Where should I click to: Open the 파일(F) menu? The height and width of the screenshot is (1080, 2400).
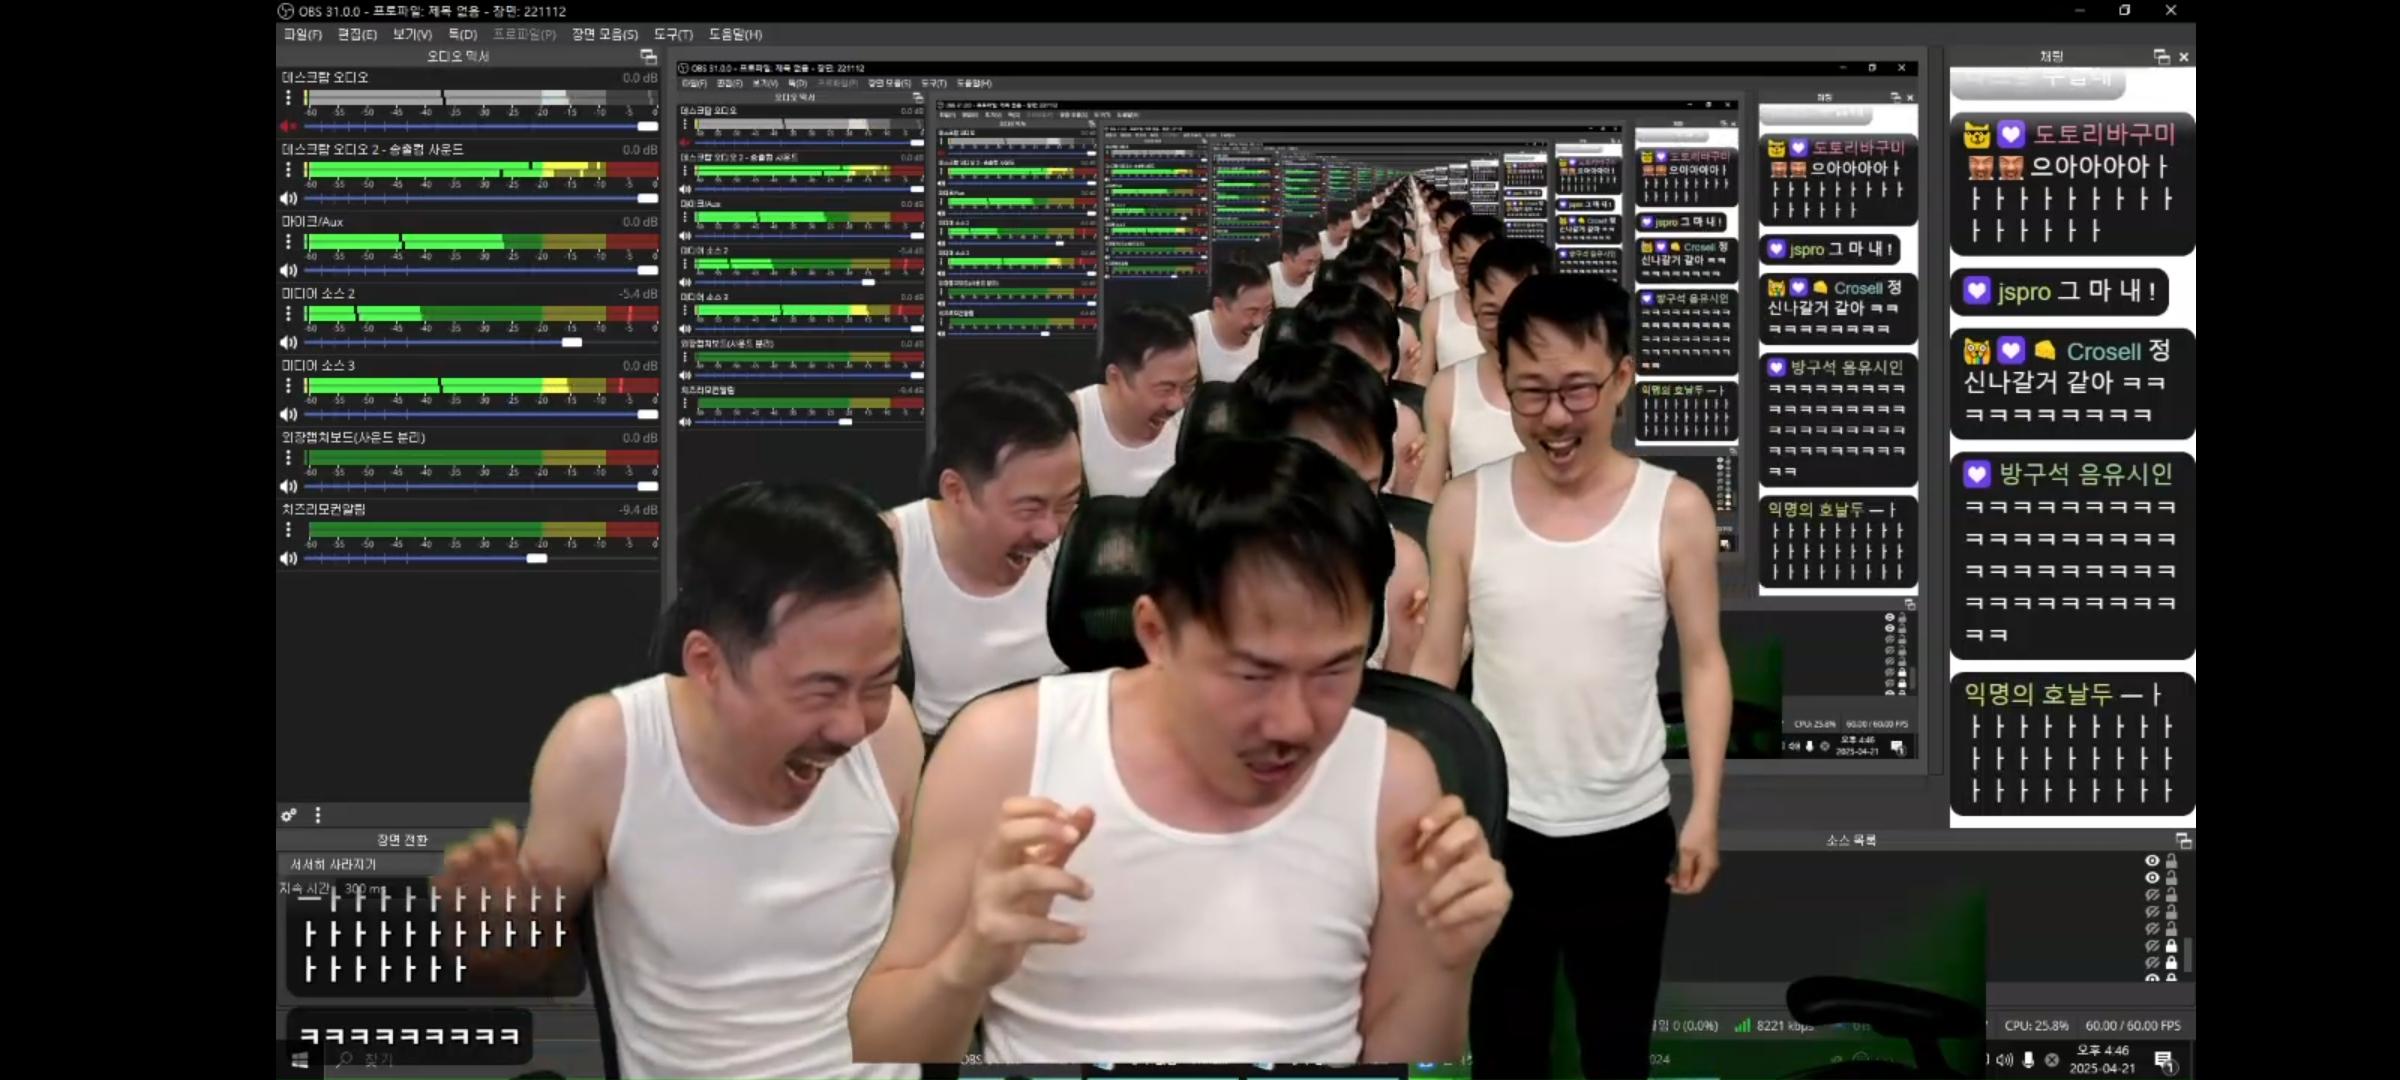pos(302,34)
